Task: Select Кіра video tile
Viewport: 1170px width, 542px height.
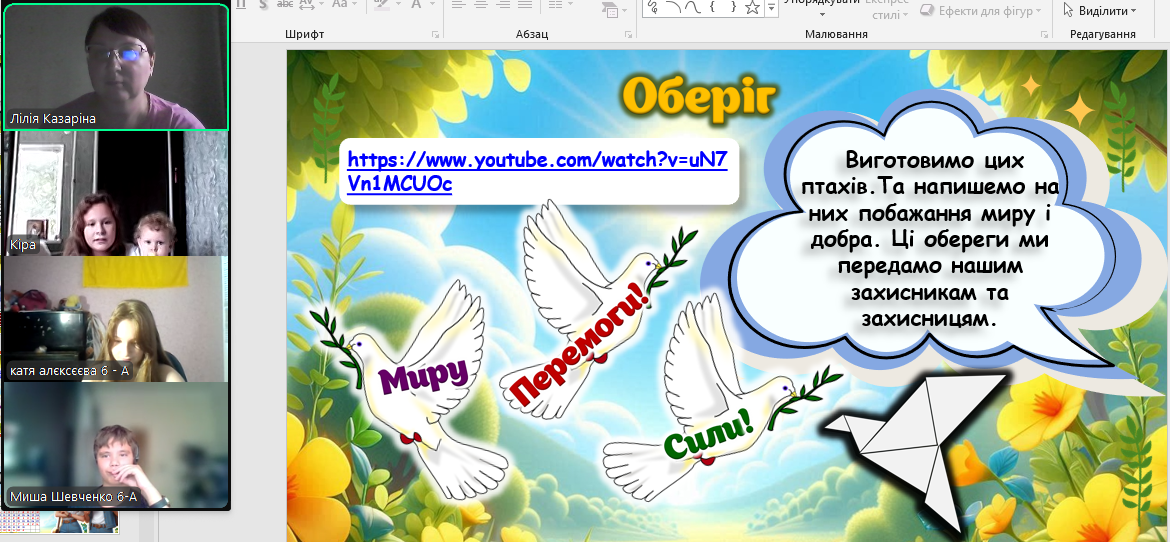Action: (116, 193)
